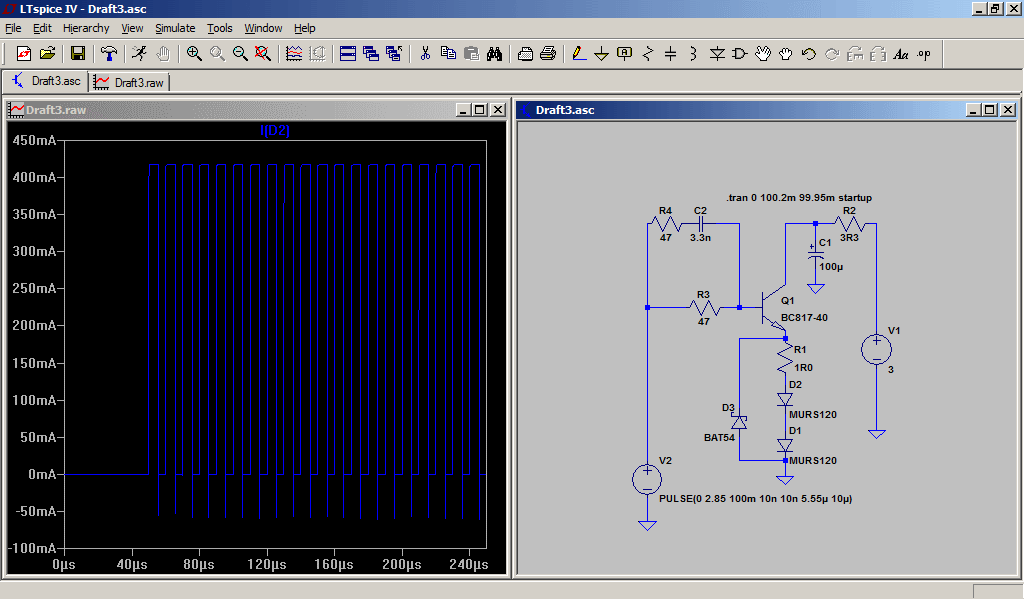Switch to the Draft3.asc tab
Image resolution: width=1024 pixels, height=600 pixels.
46,81
